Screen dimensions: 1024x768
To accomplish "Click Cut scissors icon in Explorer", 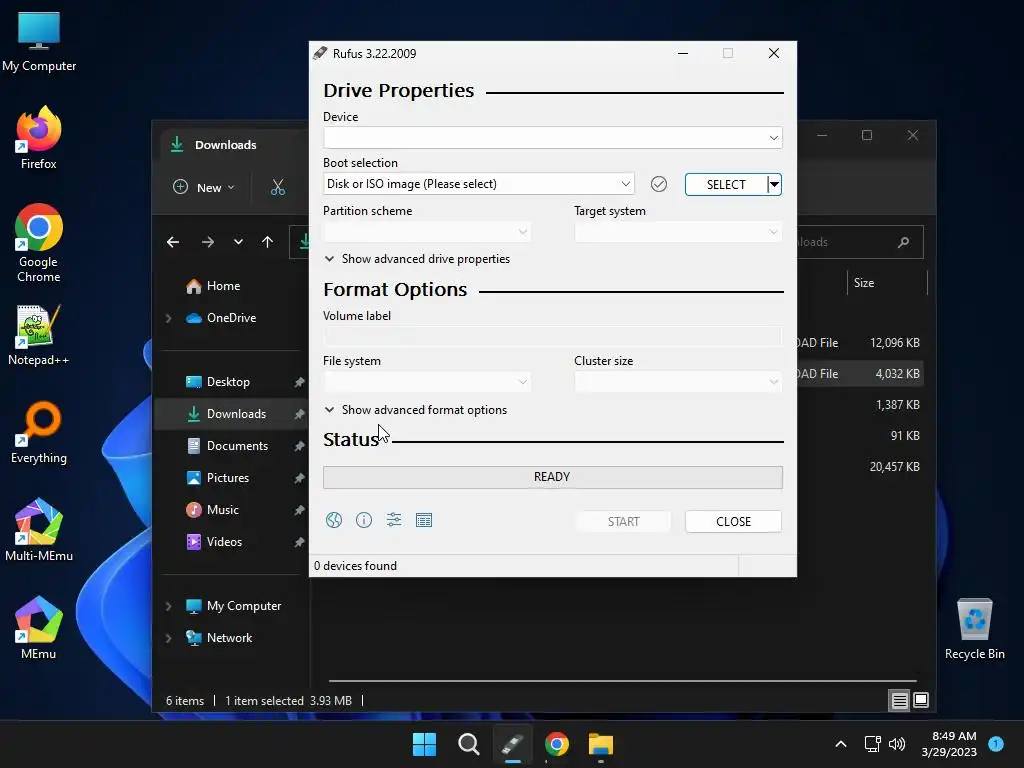I will [278, 187].
